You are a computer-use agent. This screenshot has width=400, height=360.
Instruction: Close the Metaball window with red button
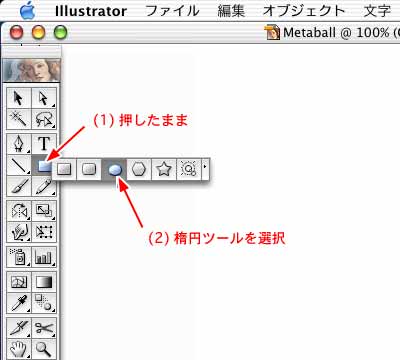point(16,32)
